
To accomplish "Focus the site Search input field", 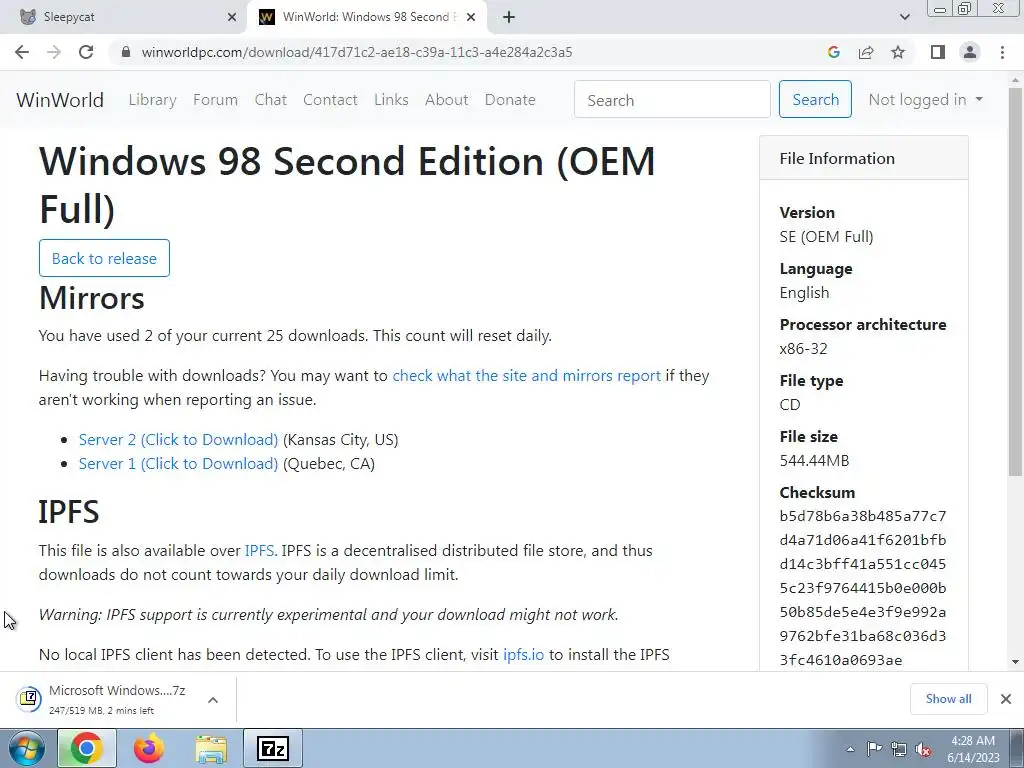I will (x=672, y=99).
